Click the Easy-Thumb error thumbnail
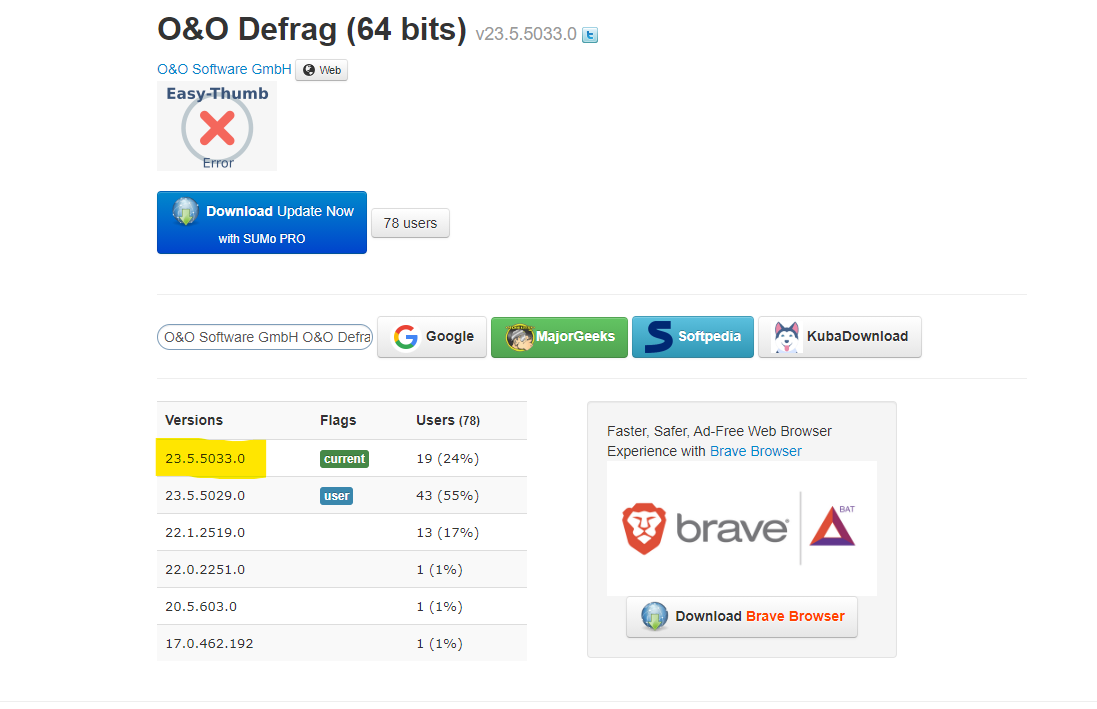1097x709 pixels. pyautogui.click(x=217, y=126)
